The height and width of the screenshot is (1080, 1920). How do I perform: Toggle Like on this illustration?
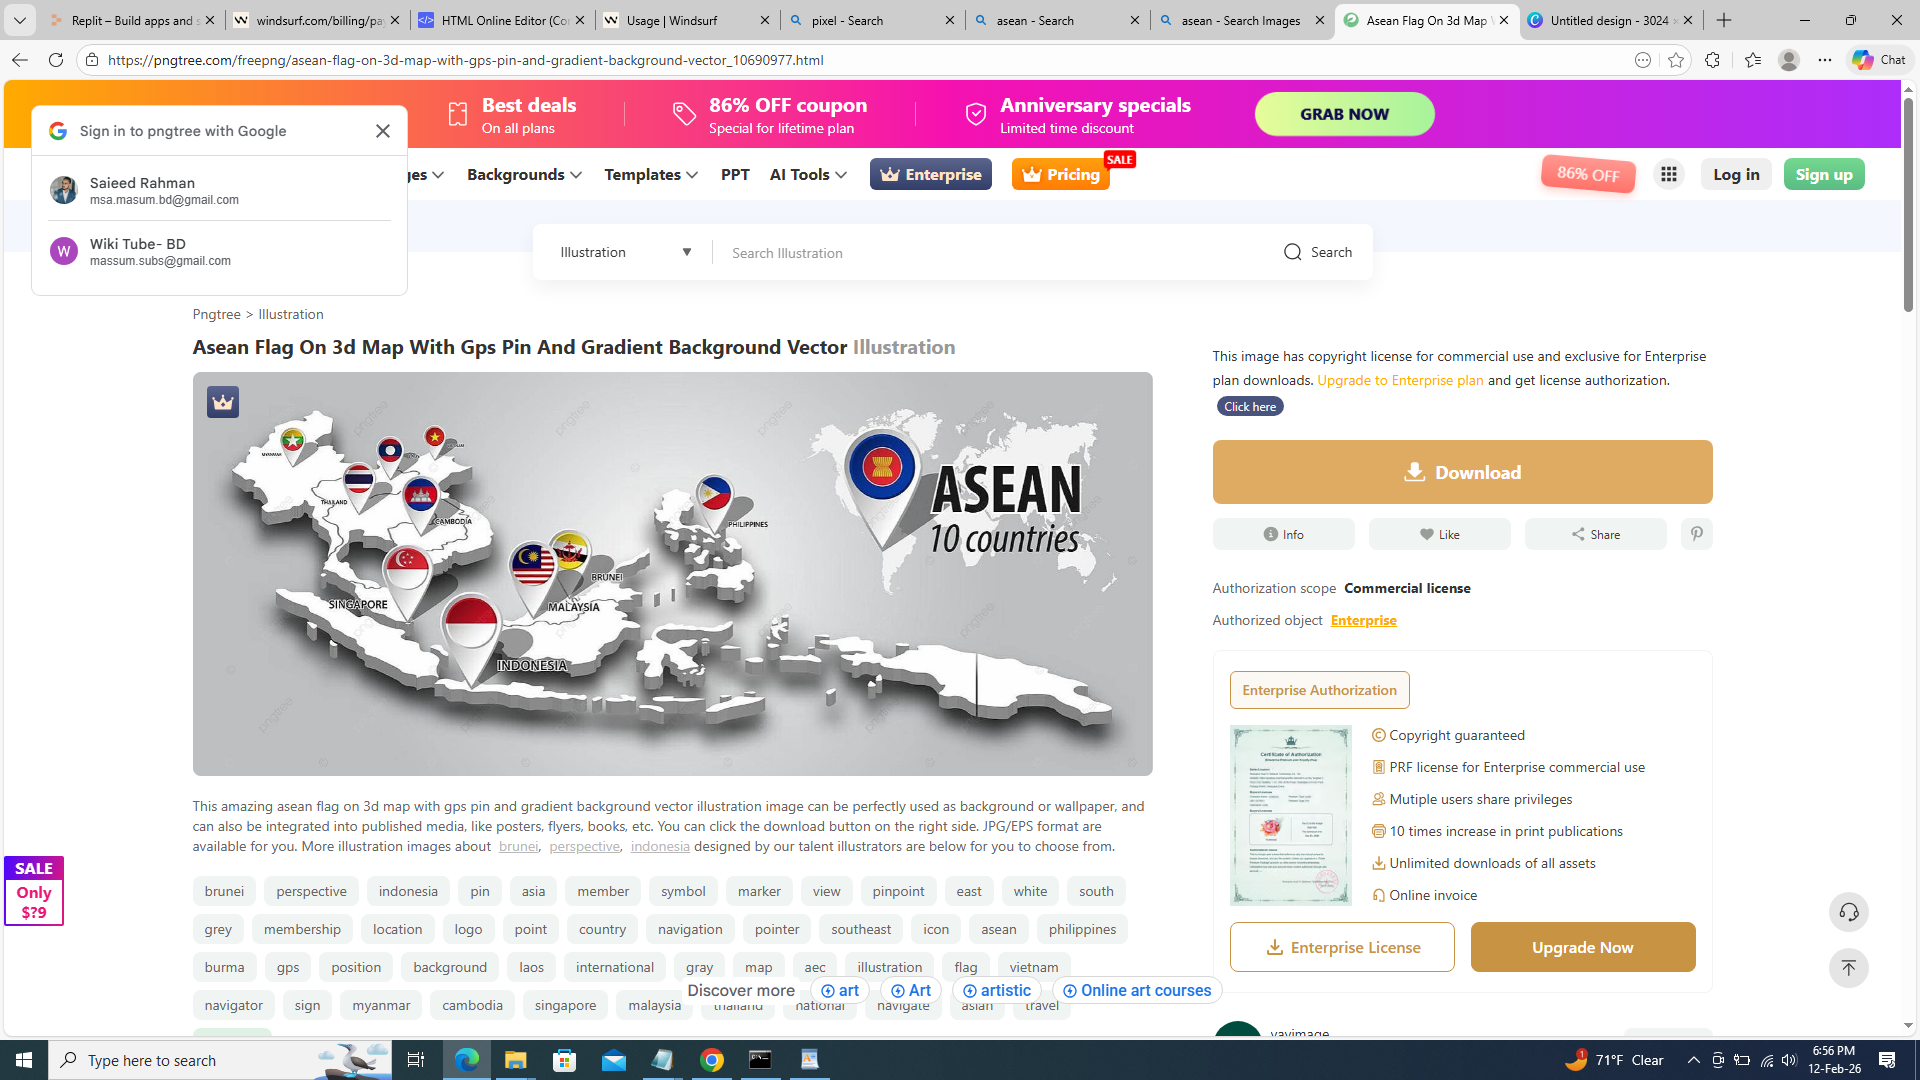point(1439,534)
